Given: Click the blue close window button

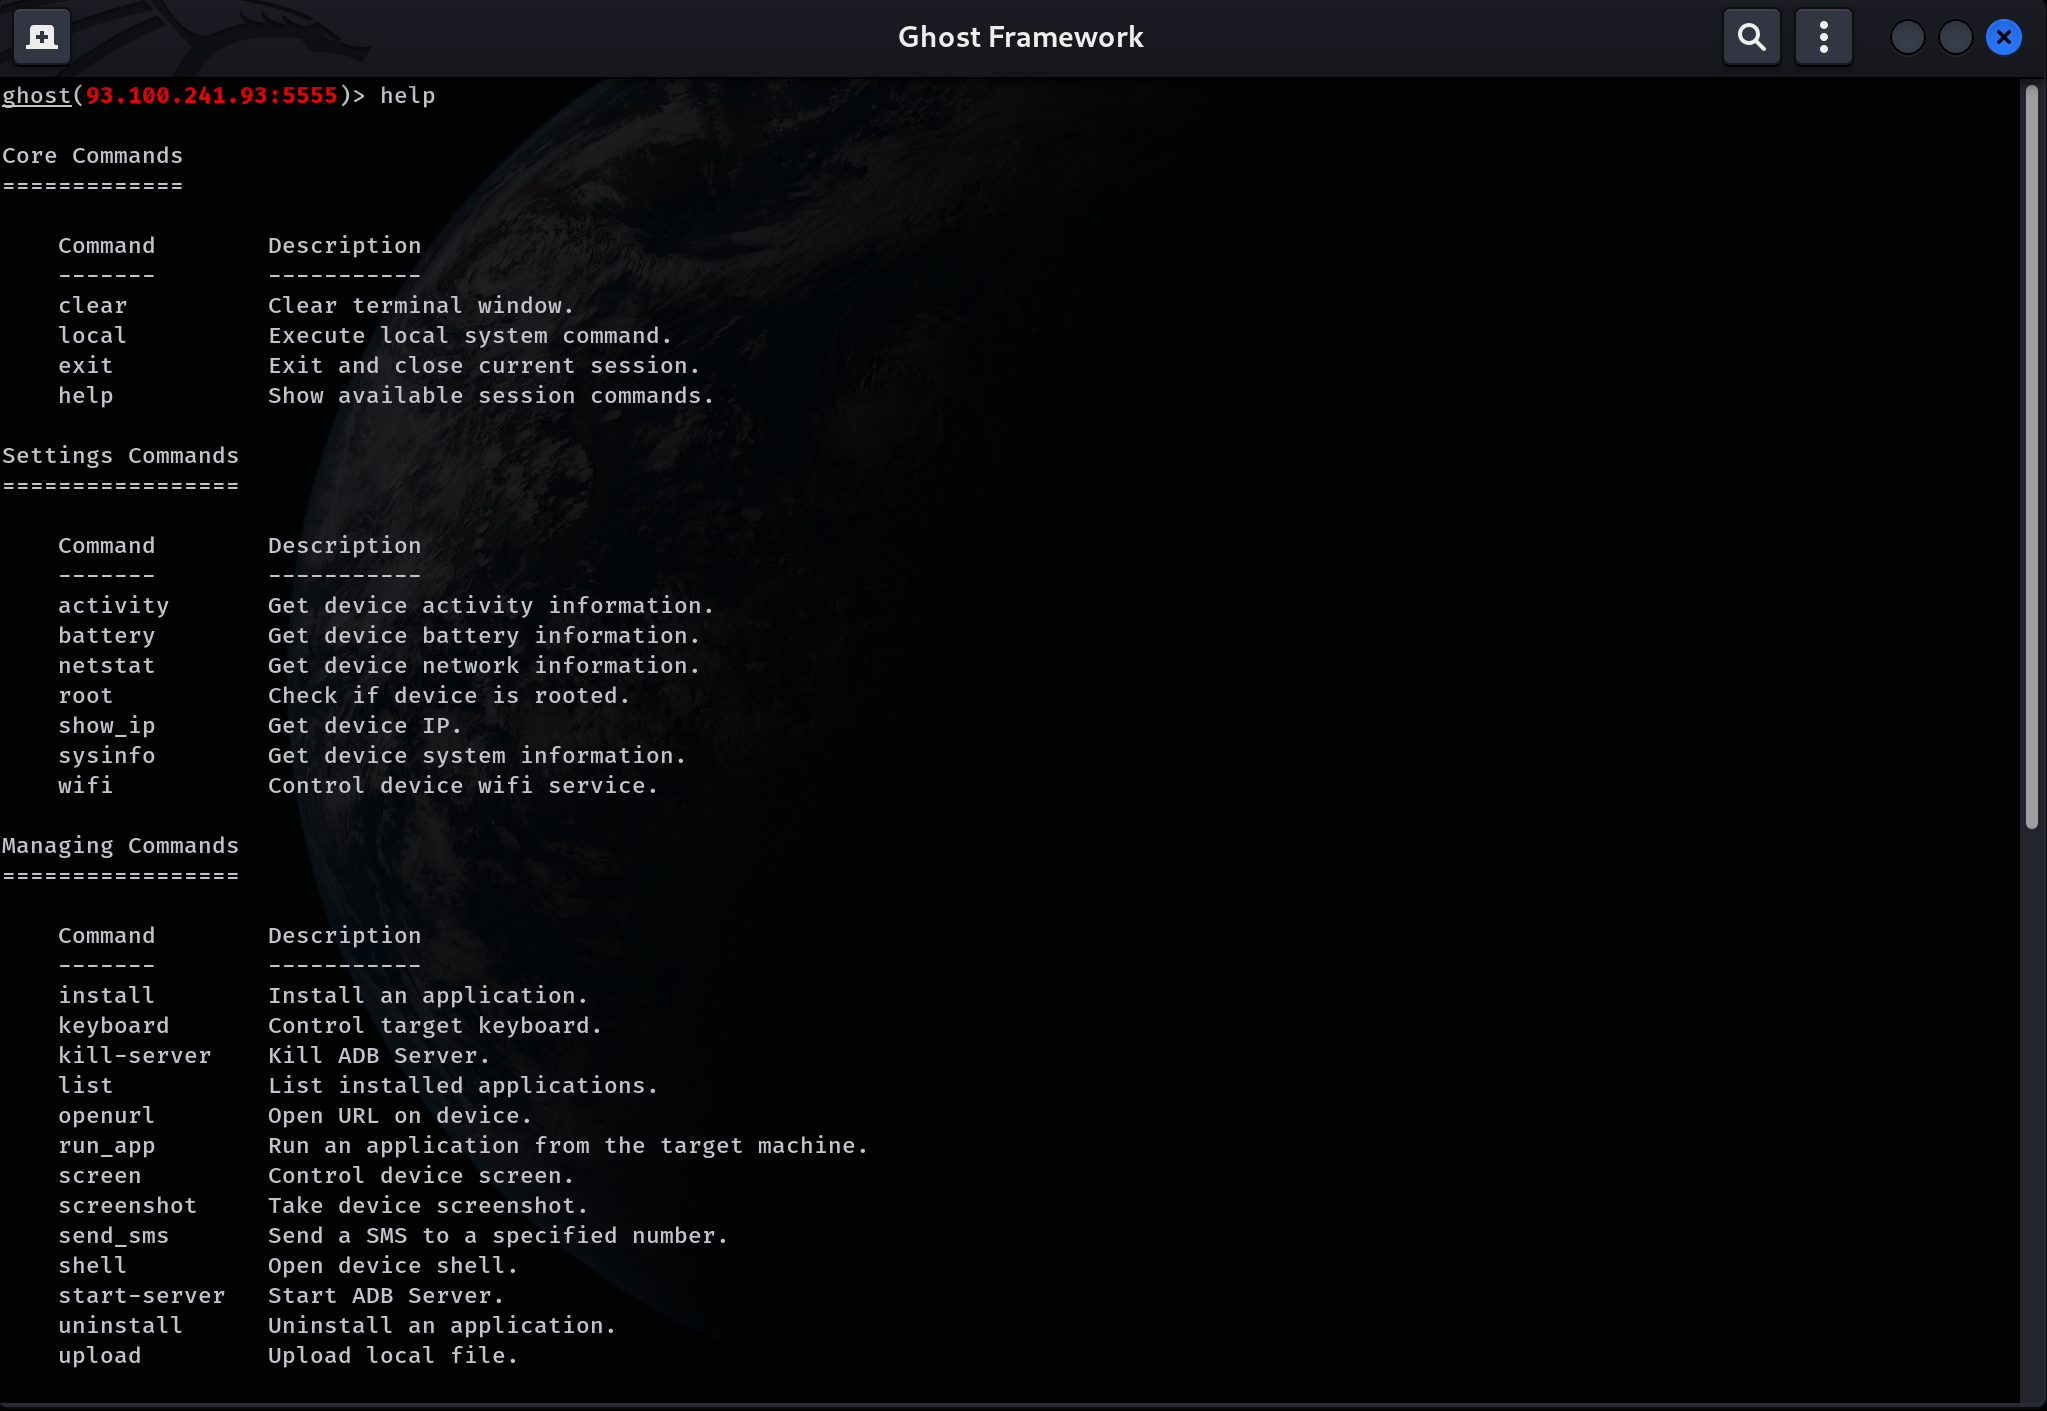Looking at the screenshot, I should [x=2003, y=38].
